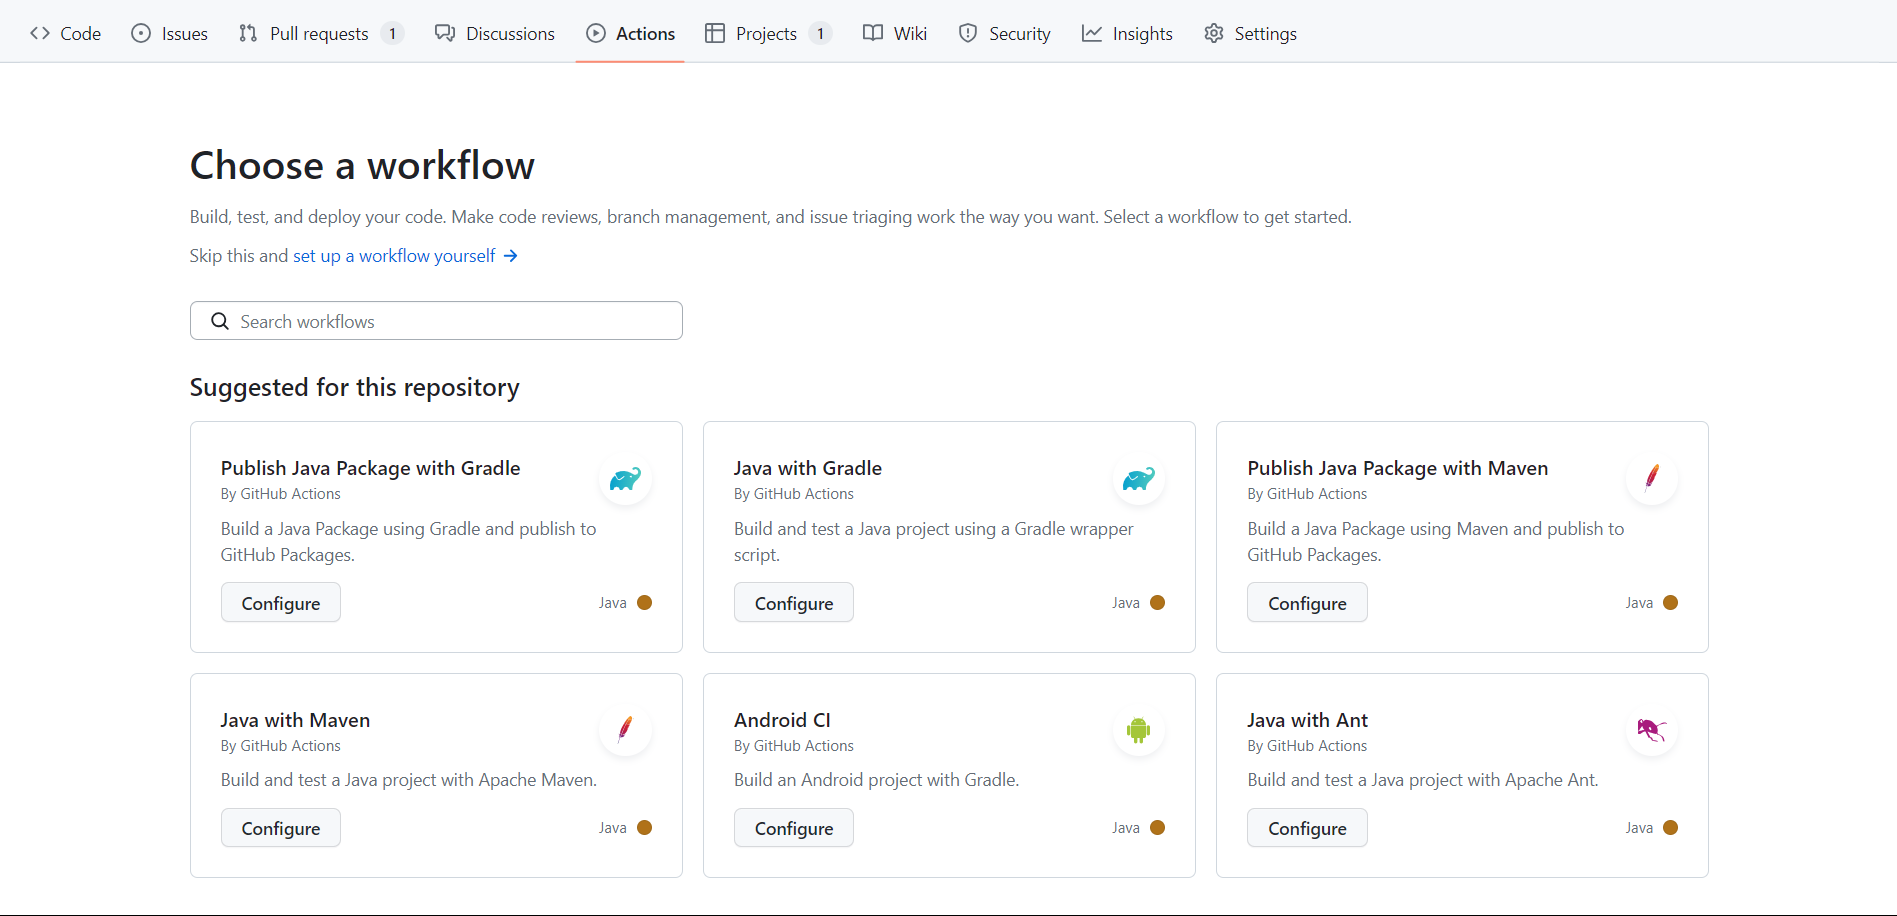Screen dimensions: 1897x916
Task: Click Java language label on Java with Ant card
Action: pyautogui.click(x=1639, y=828)
